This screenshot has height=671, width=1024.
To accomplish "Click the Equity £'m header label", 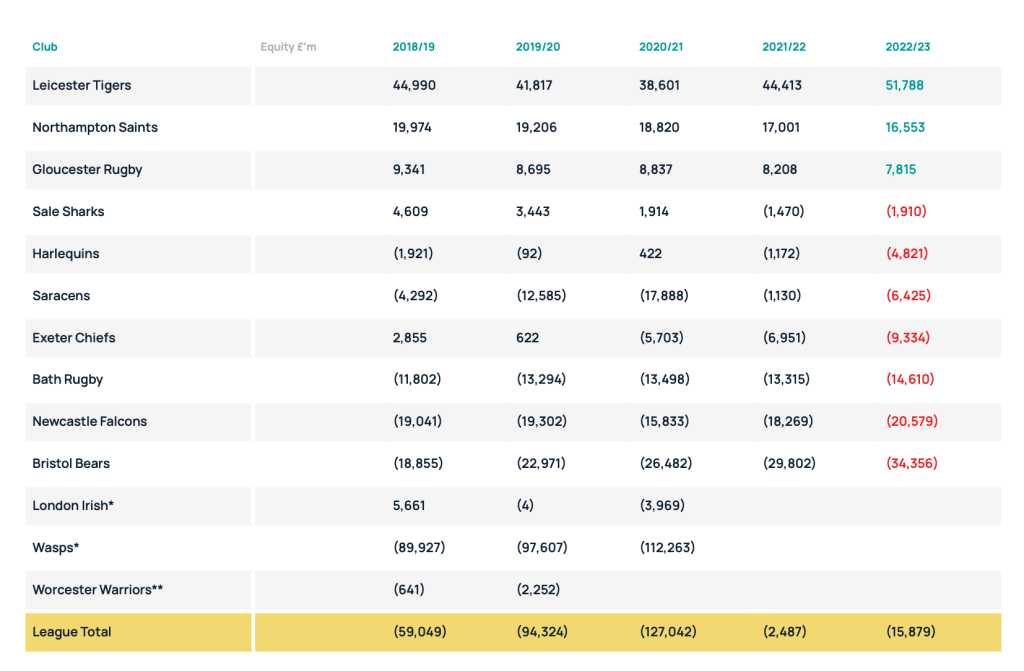I will (288, 47).
